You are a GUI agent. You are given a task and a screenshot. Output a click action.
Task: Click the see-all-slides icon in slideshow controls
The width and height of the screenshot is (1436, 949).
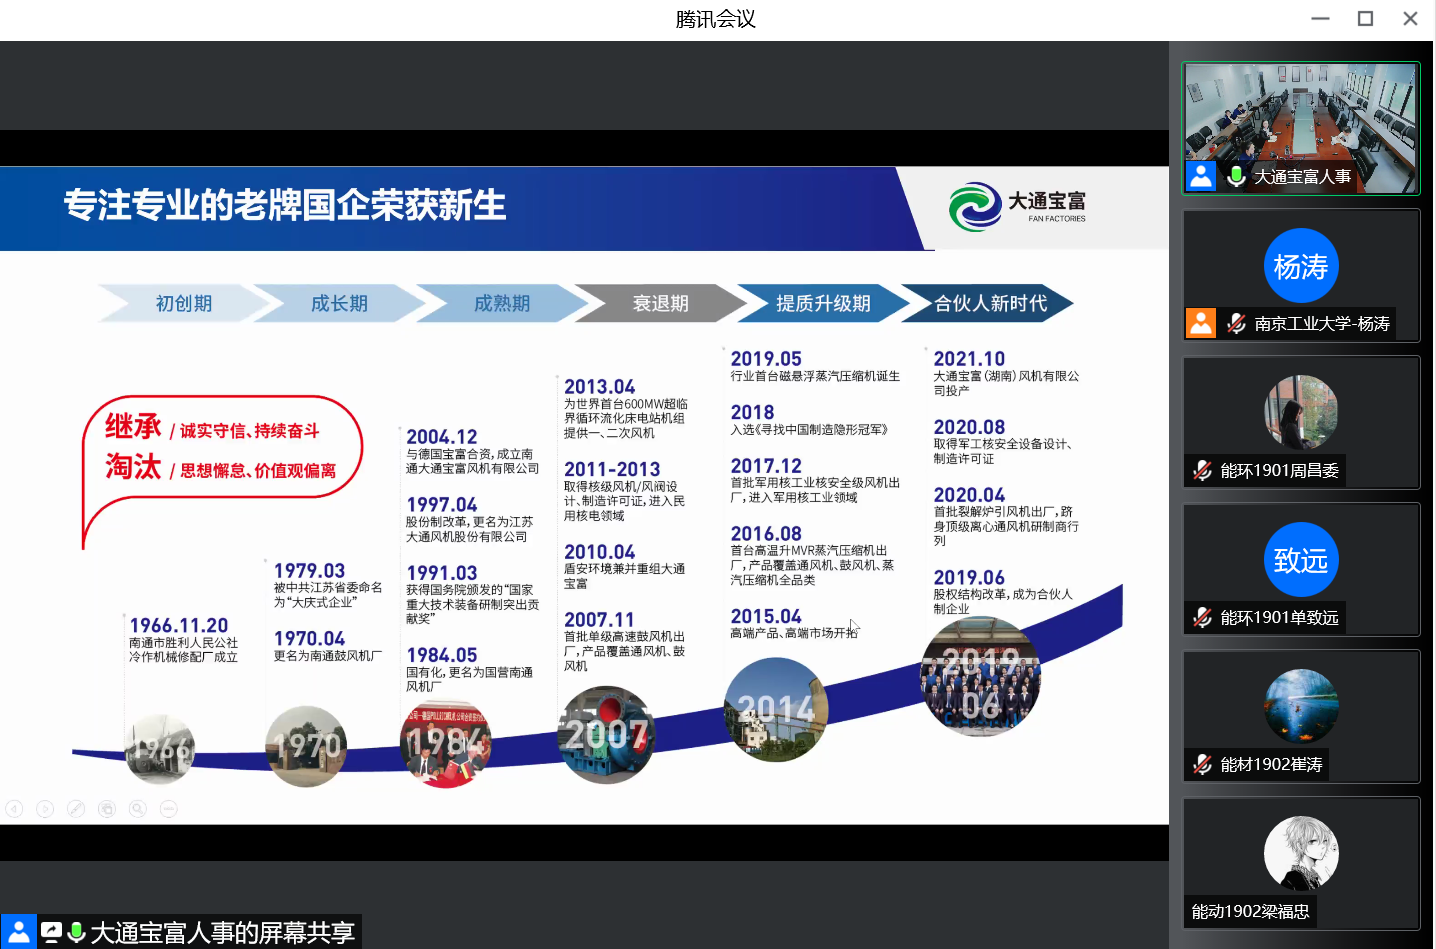click(107, 809)
